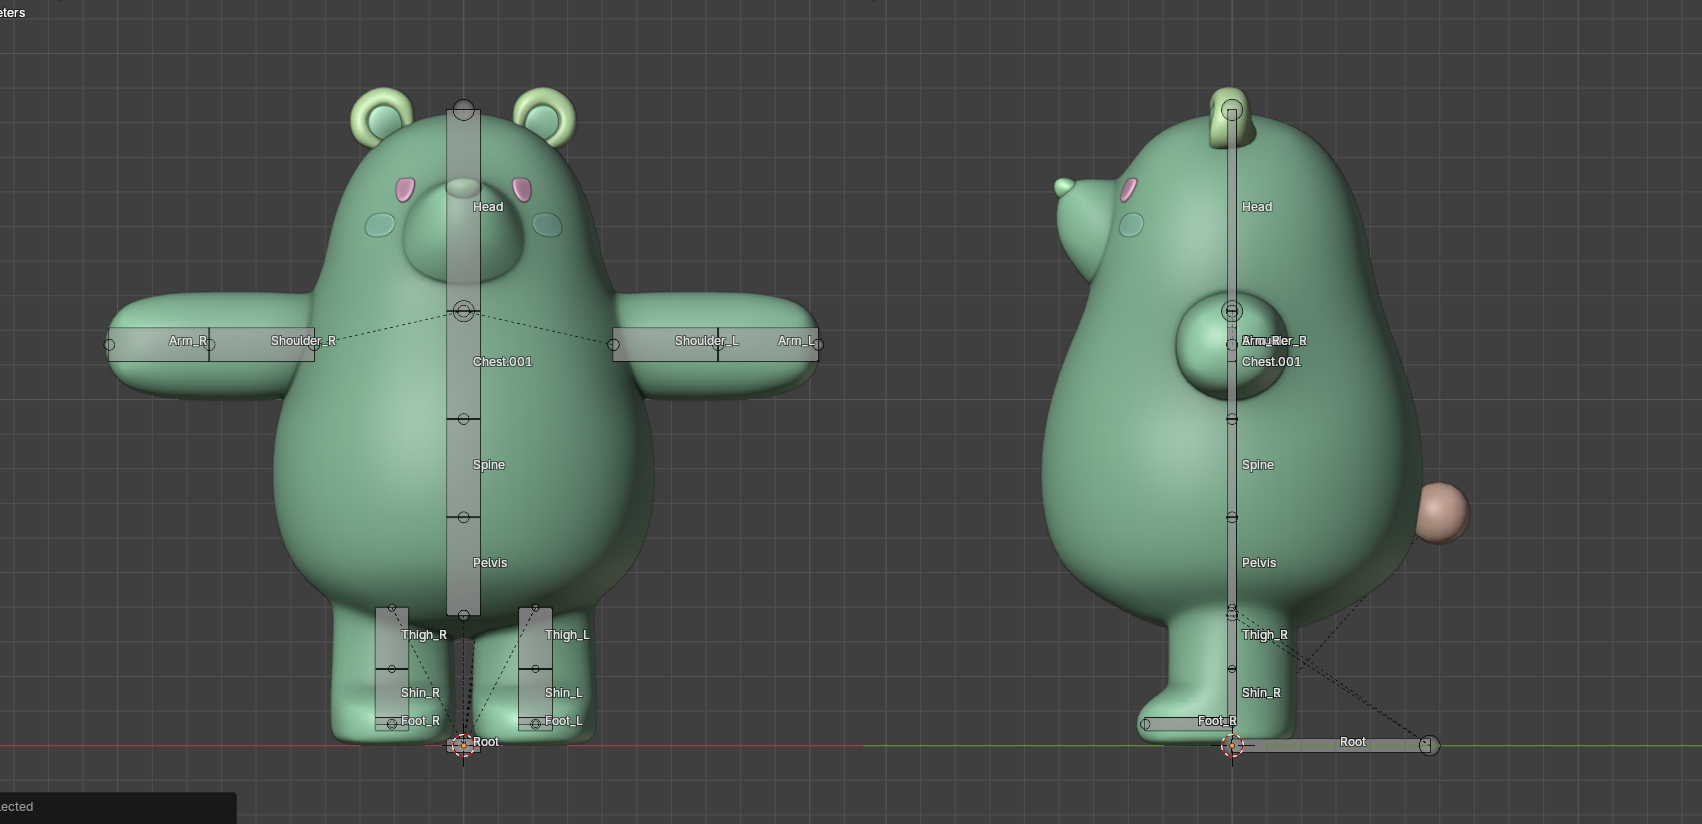Select the Chest.001 bone in the front view

(x=463, y=365)
